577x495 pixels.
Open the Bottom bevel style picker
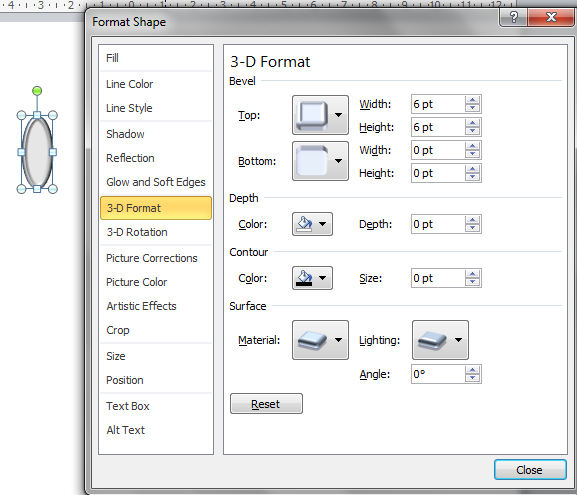click(320, 161)
